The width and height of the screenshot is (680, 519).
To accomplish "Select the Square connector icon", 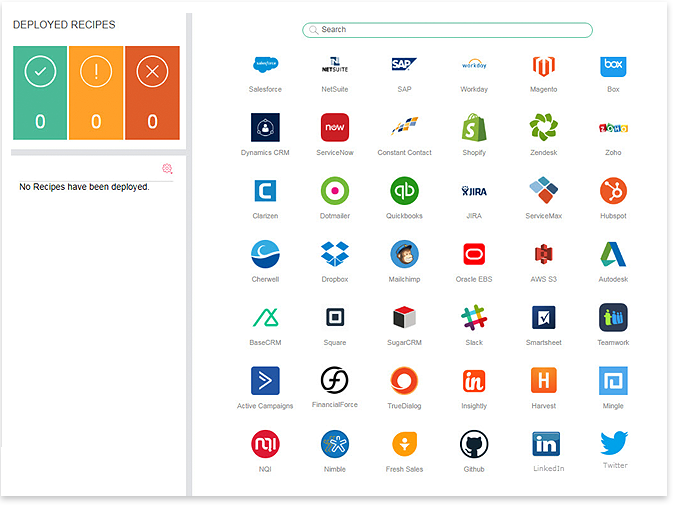I will coord(335,317).
